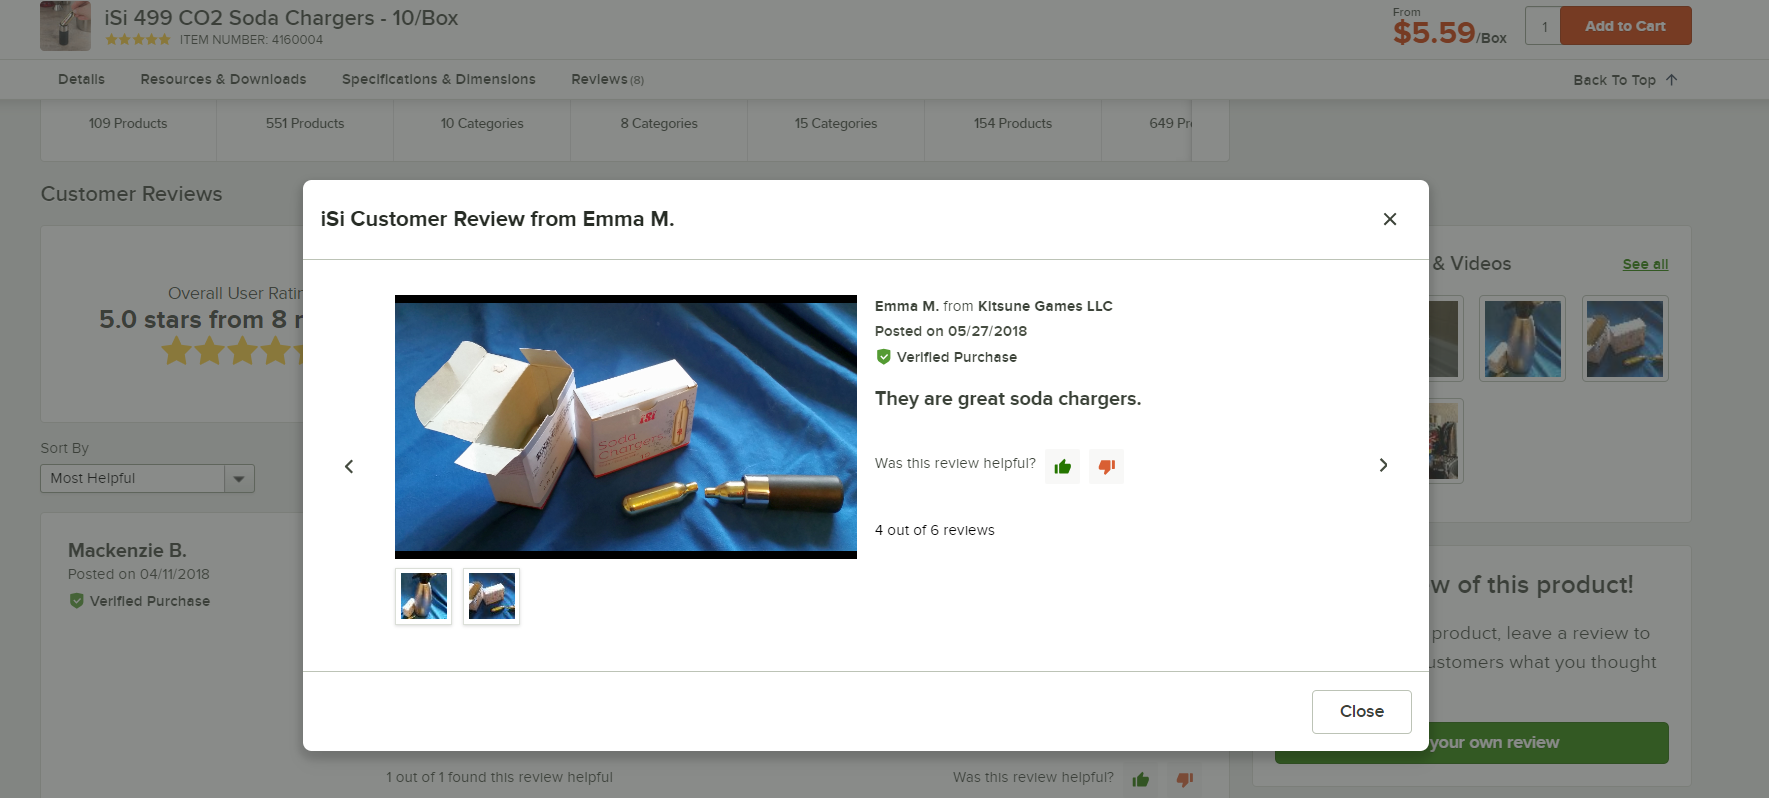Open the 551 Products category card
The height and width of the screenshot is (798, 1769).
click(x=305, y=124)
